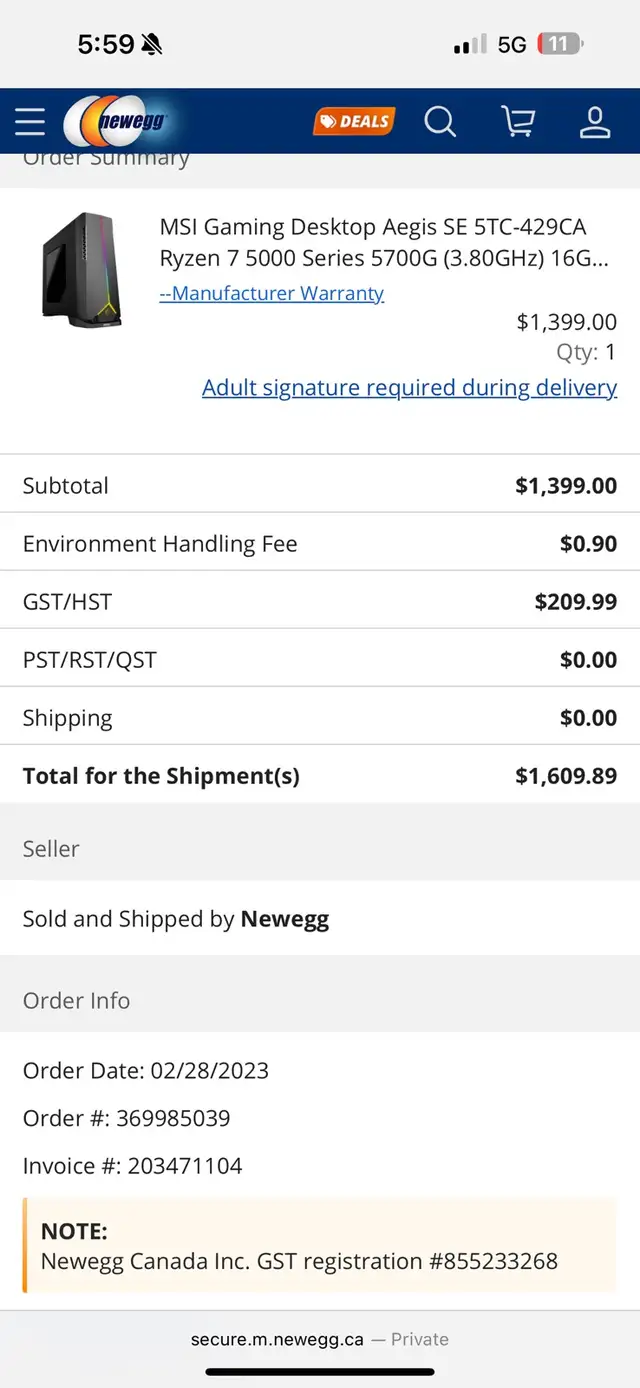This screenshot has width=640, height=1388.
Task: Tap the search magnifier icon
Action: 440,122
